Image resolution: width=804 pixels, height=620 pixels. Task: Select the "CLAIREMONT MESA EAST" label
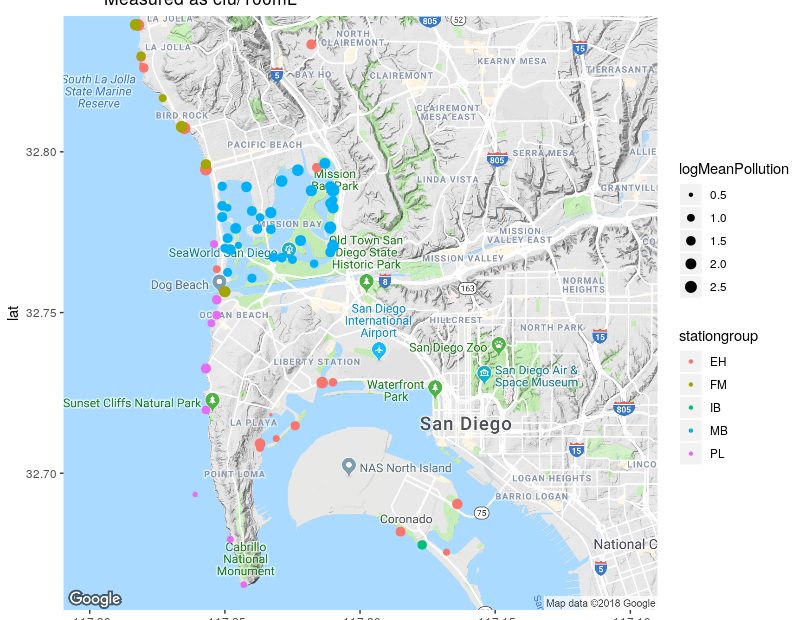(x=448, y=112)
